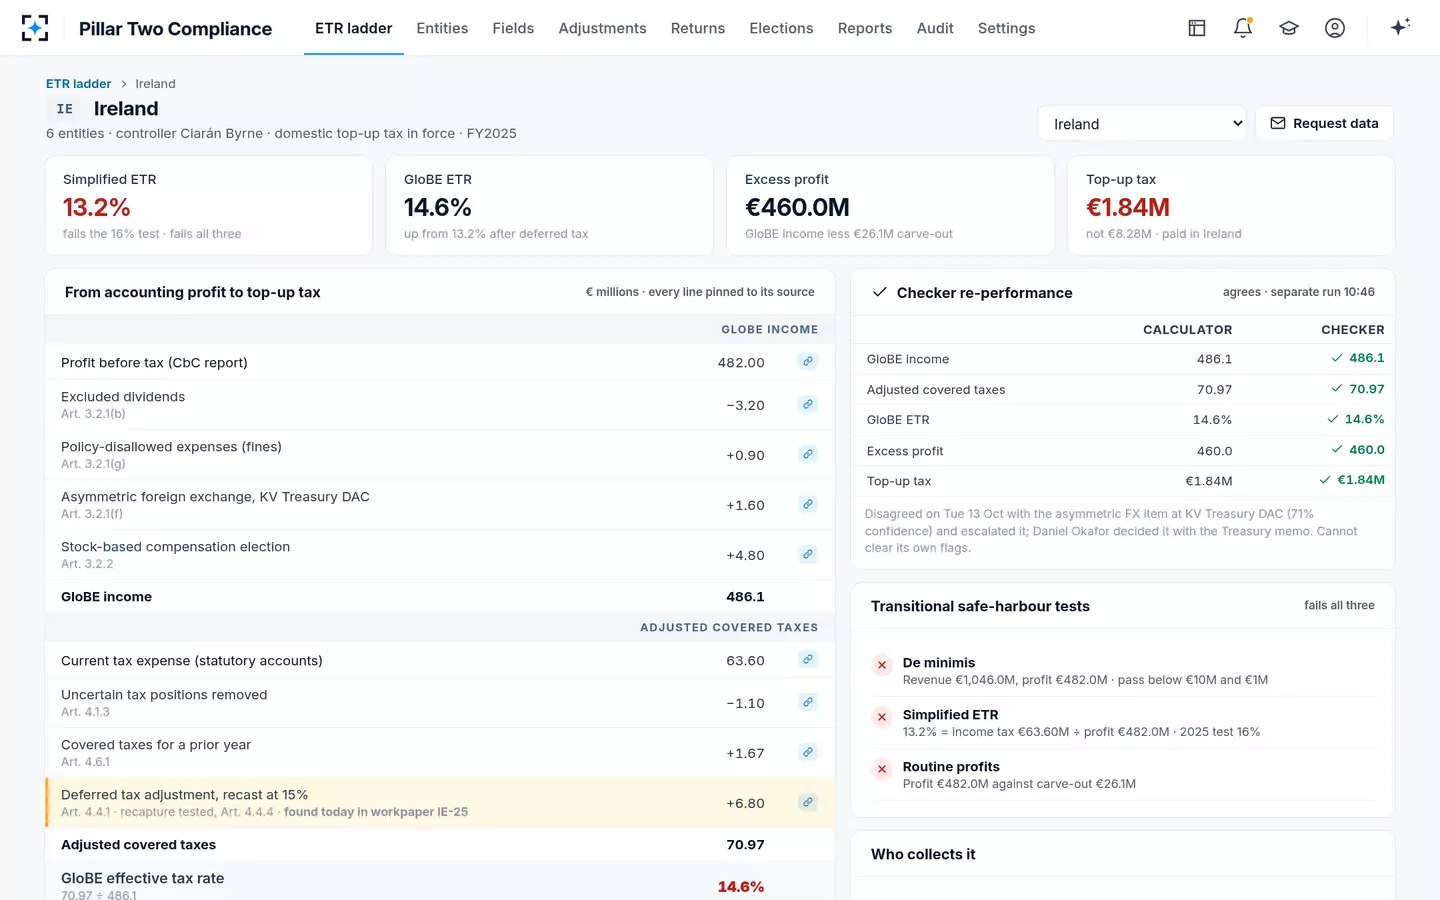This screenshot has width=1440, height=900.
Task: Click the De minimis test revenue description
Action: pos(1085,680)
